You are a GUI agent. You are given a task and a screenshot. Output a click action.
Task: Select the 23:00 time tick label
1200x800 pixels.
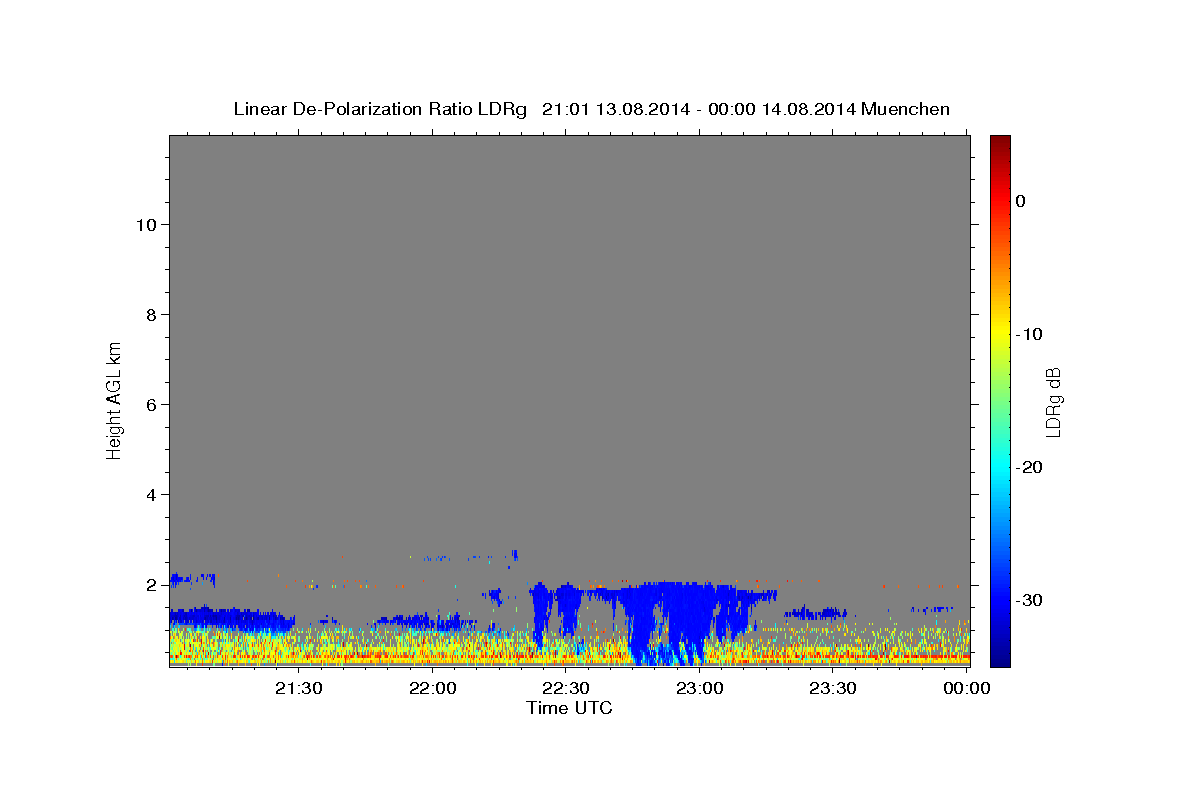click(699, 688)
